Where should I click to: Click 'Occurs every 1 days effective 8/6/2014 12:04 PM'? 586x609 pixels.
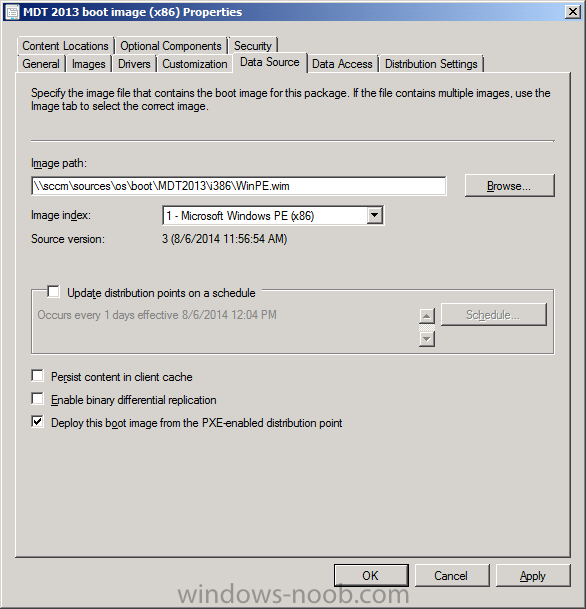[157, 315]
